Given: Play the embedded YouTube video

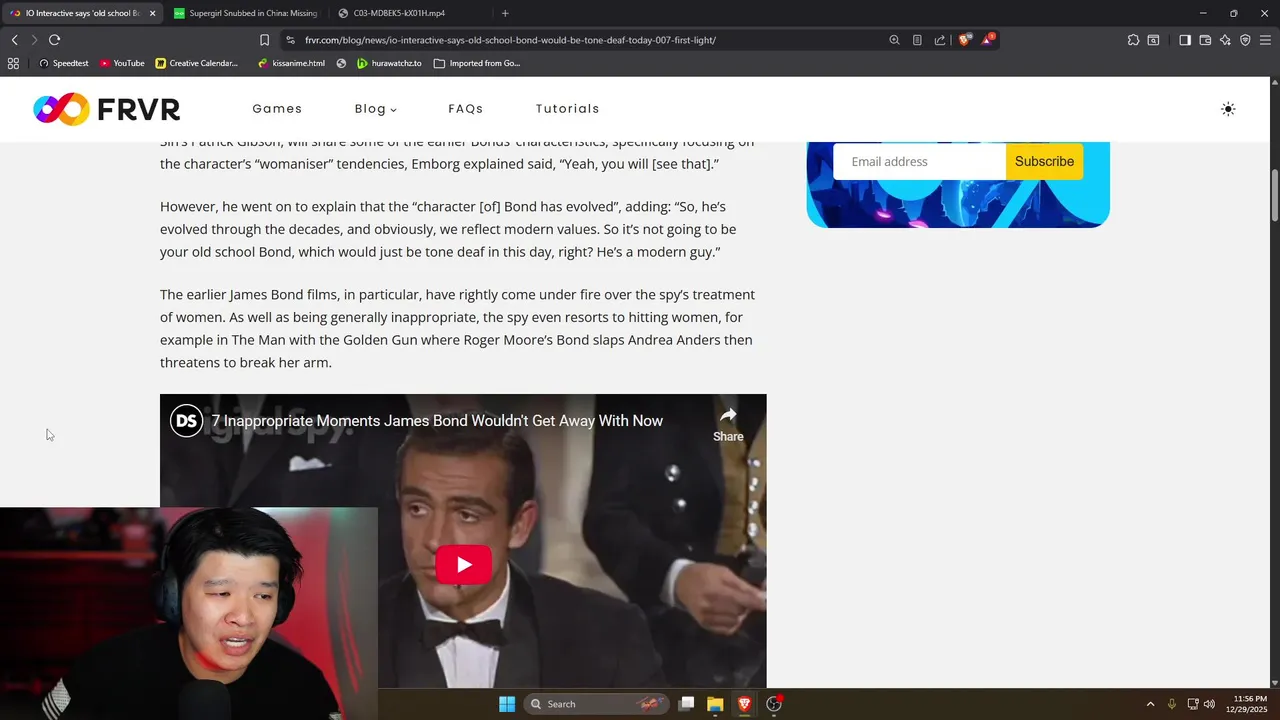Looking at the screenshot, I should point(463,565).
